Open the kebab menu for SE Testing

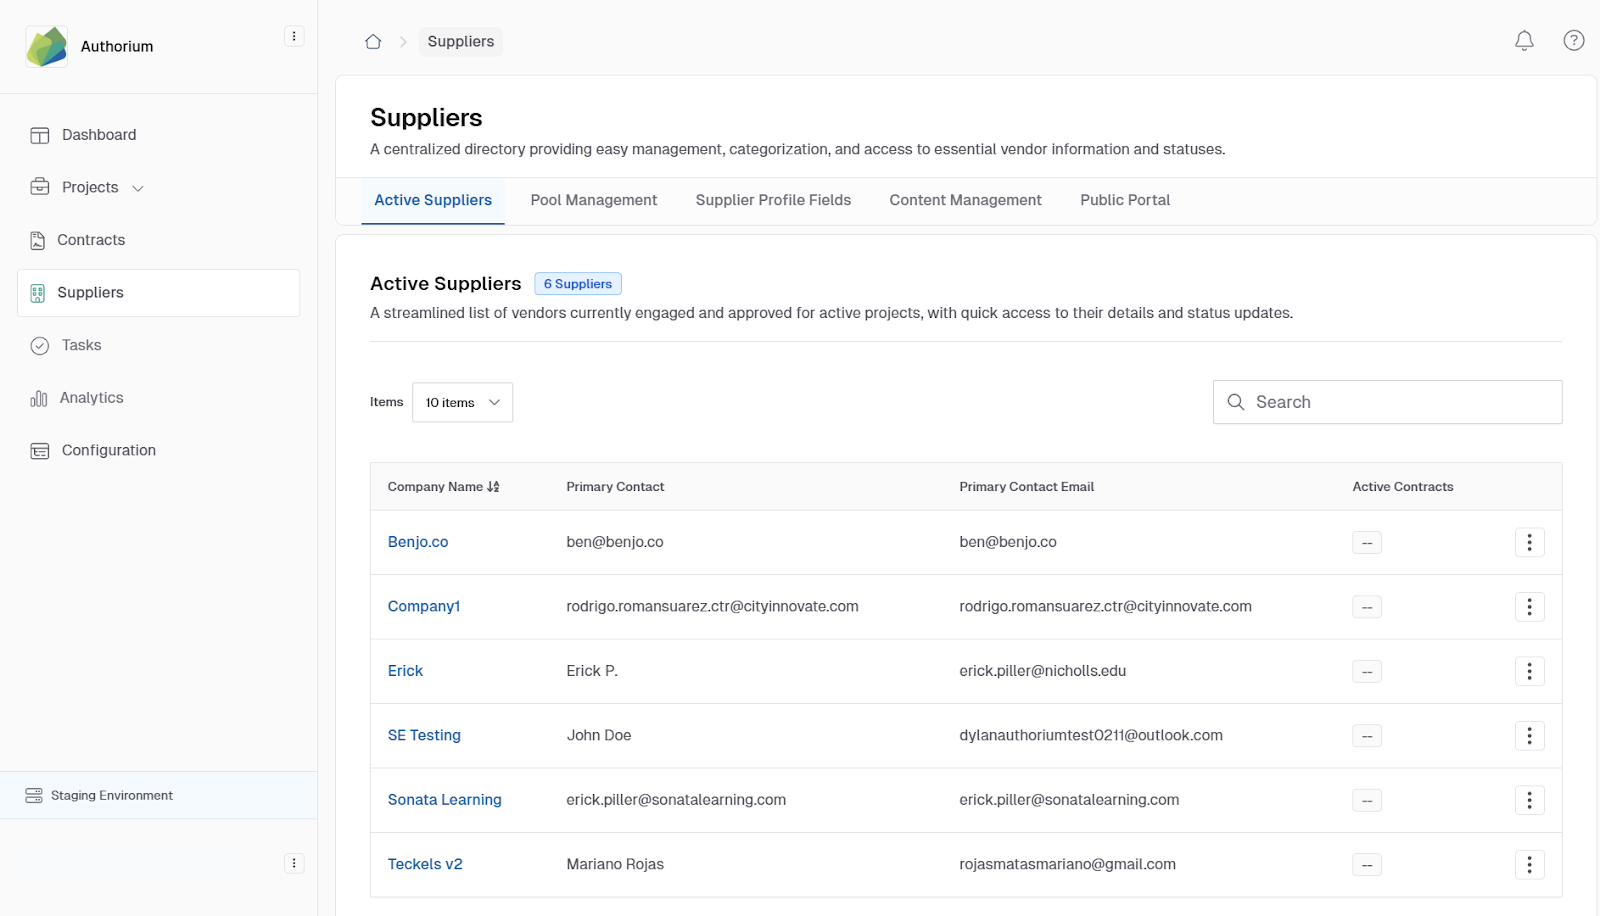click(x=1529, y=736)
